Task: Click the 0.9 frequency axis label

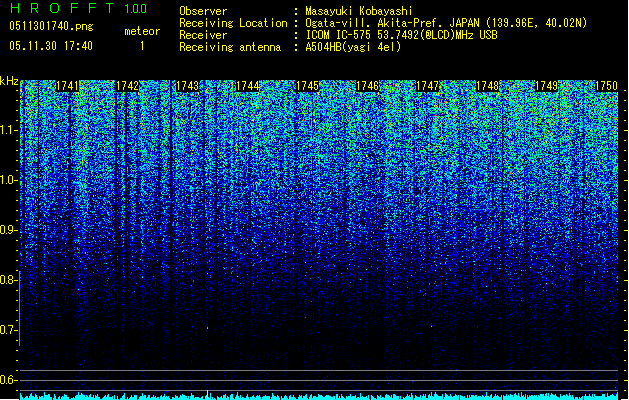Action: coord(8,230)
